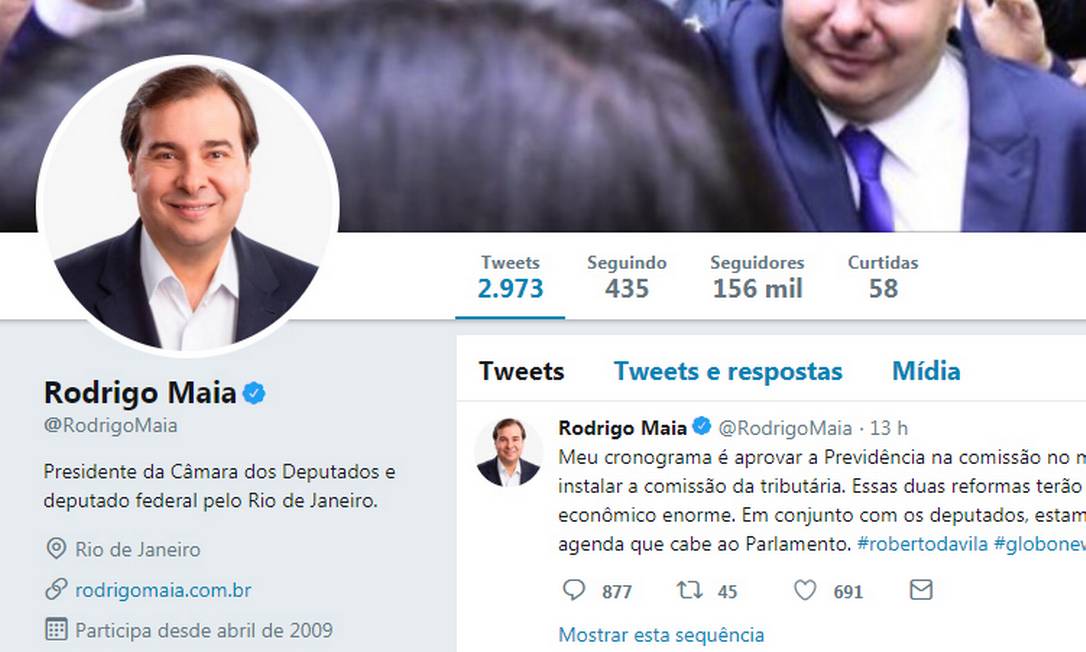View the Seguindo list
Viewport: 1086px width, 652px height.
point(627,277)
